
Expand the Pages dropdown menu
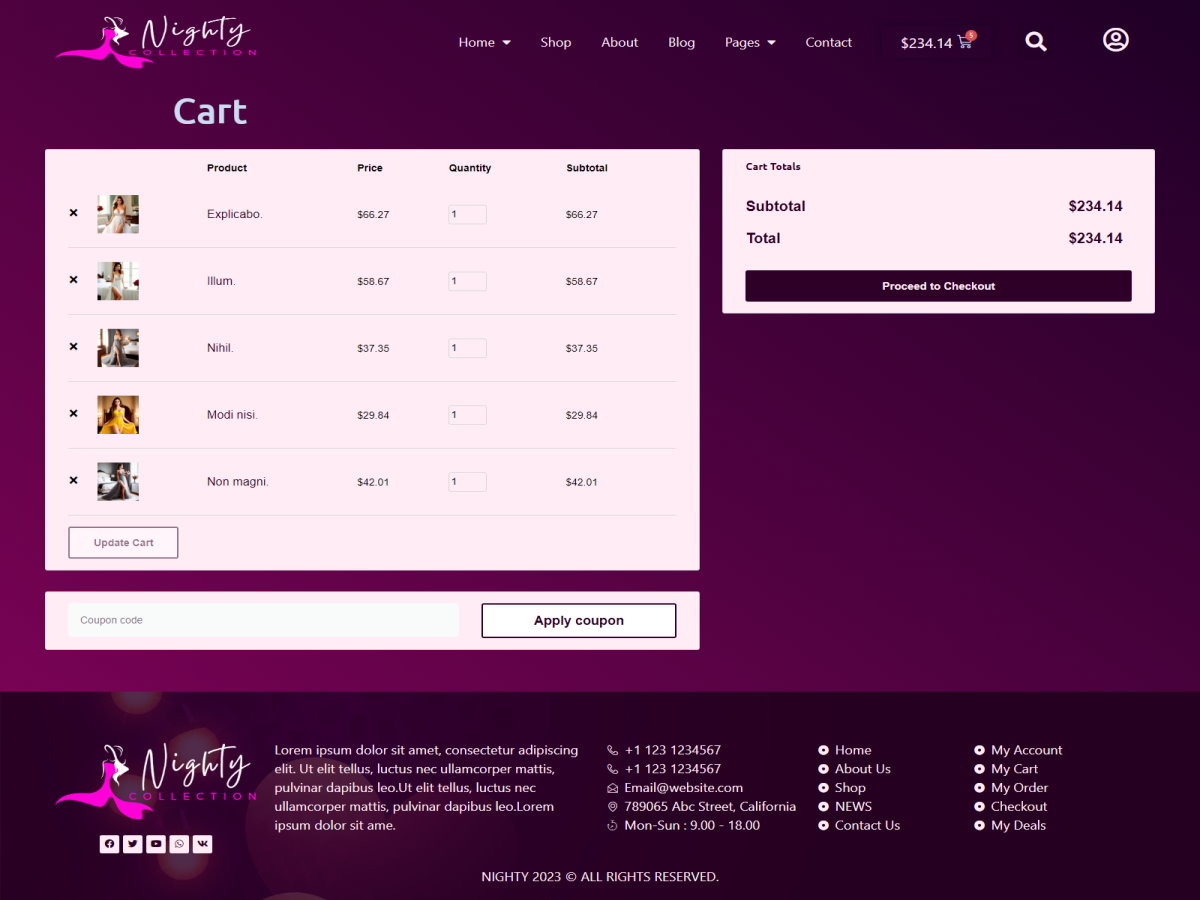click(x=750, y=42)
